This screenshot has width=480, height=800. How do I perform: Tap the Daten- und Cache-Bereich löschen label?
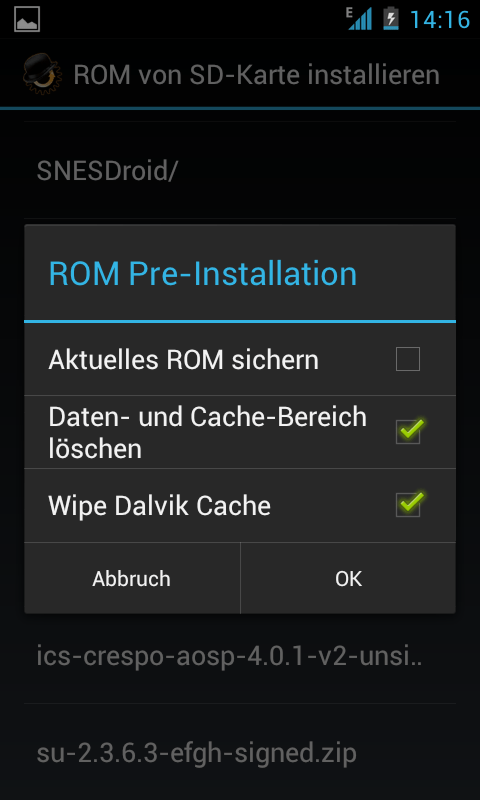208,433
